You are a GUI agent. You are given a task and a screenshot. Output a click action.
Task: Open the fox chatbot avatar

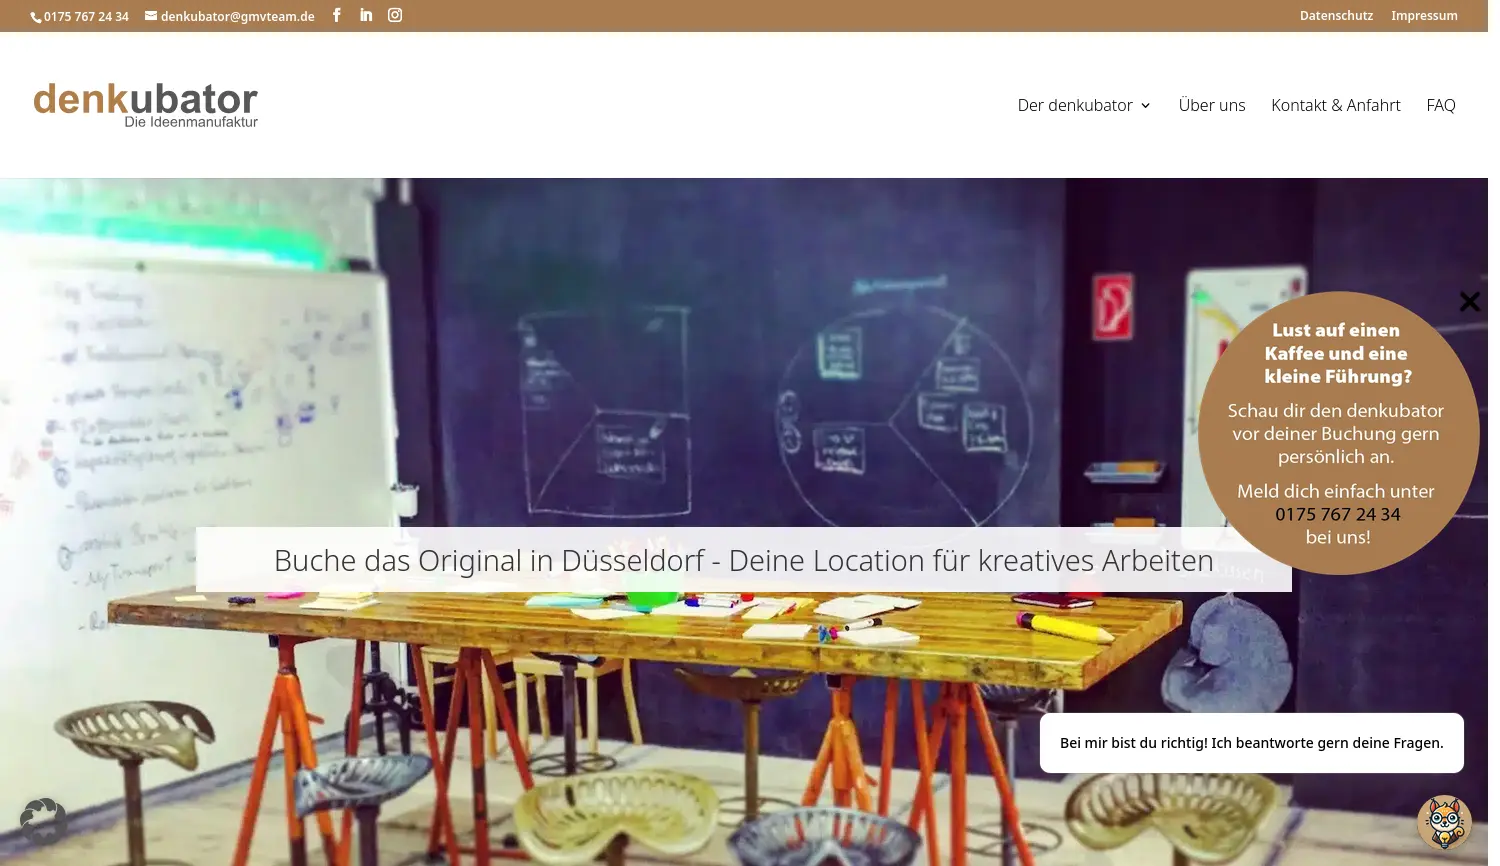coord(1443,822)
